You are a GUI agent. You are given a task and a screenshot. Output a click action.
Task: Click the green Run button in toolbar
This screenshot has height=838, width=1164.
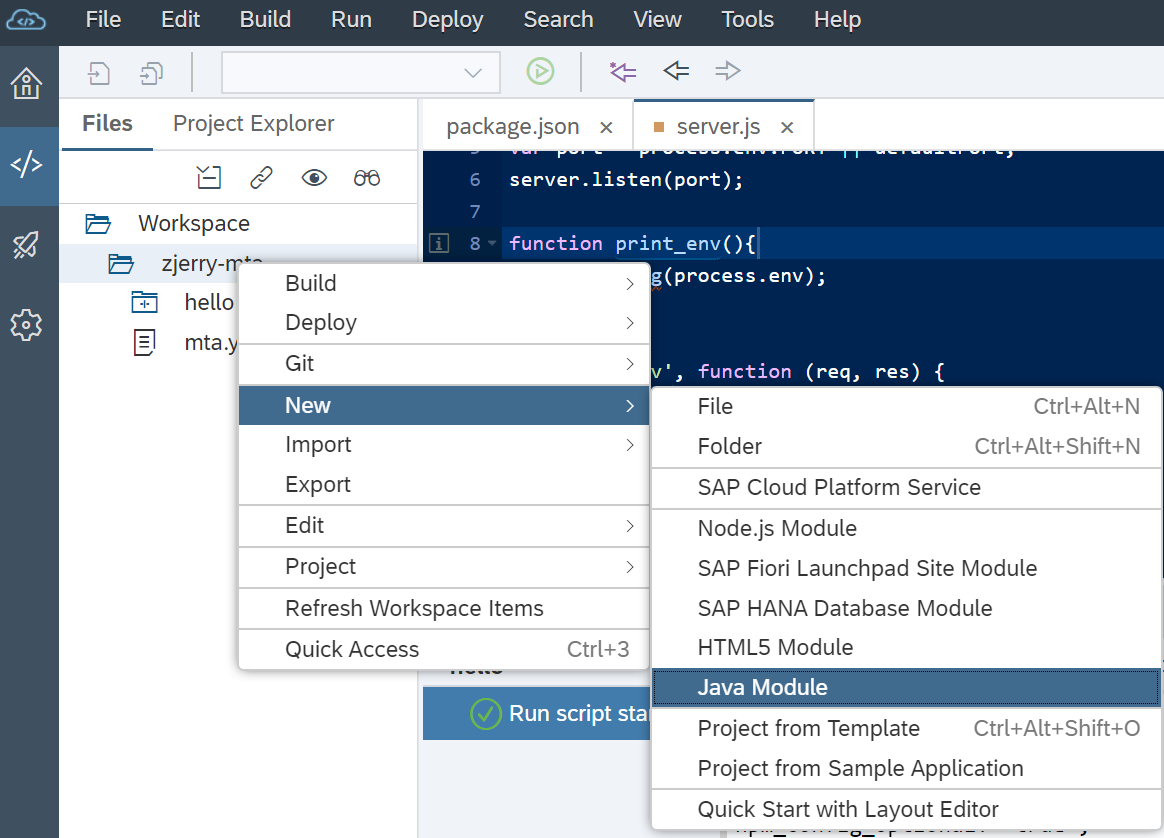tap(540, 71)
